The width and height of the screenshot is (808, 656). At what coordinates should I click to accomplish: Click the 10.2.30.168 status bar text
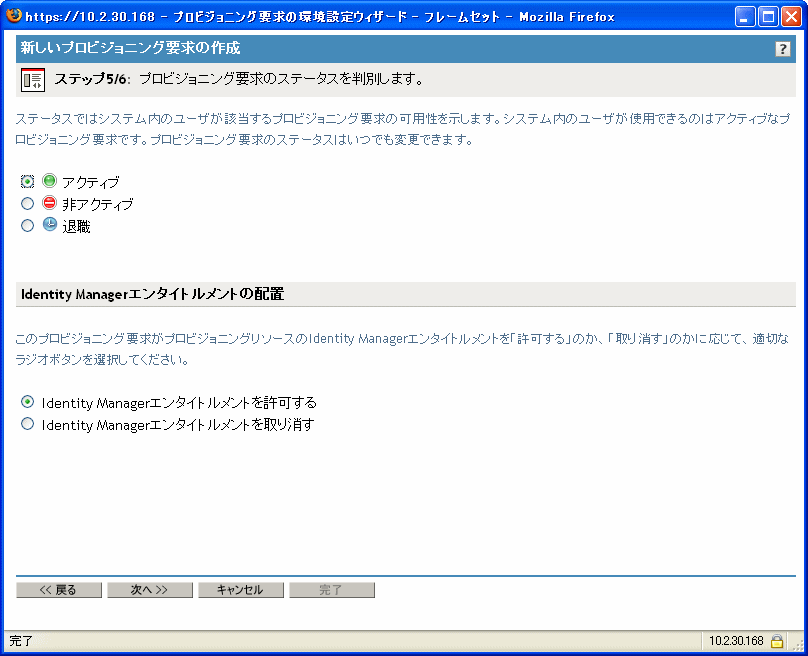pyautogui.click(x=736, y=641)
